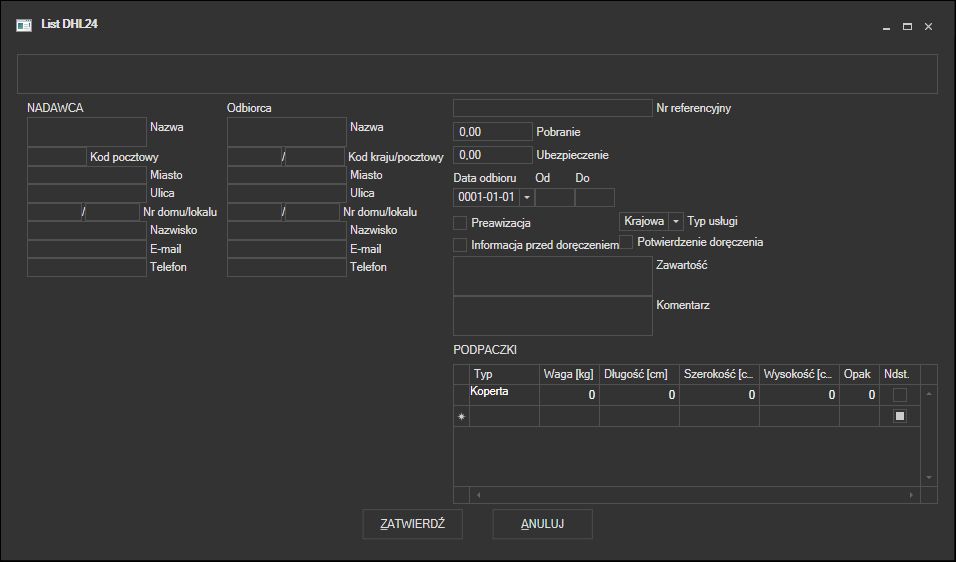Tick Informacja przed doręczeniem checkbox
956x562 pixels.
click(x=460, y=245)
